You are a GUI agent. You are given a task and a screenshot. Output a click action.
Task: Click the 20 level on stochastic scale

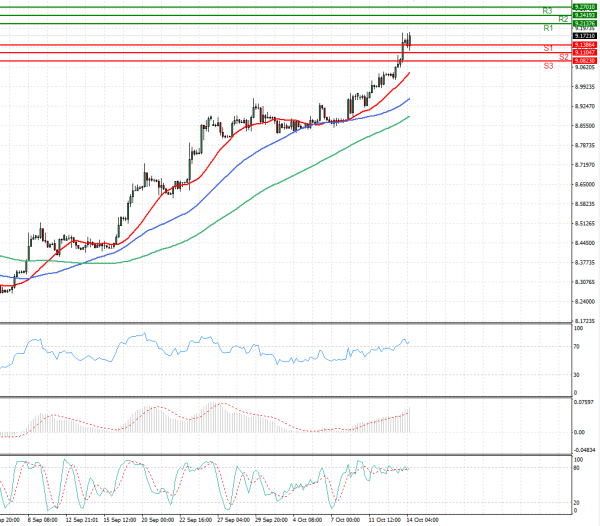(577, 503)
